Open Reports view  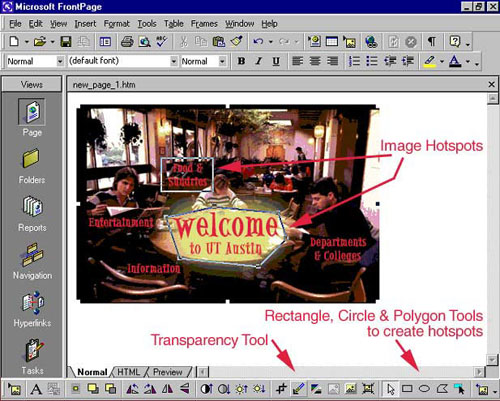click(32, 214)
